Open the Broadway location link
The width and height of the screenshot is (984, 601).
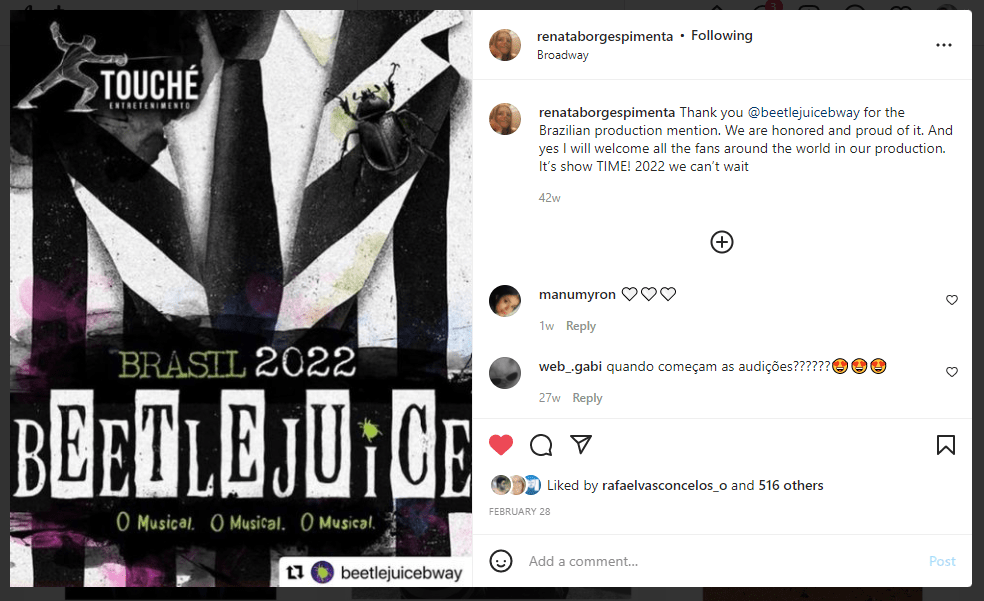point(563,55)
